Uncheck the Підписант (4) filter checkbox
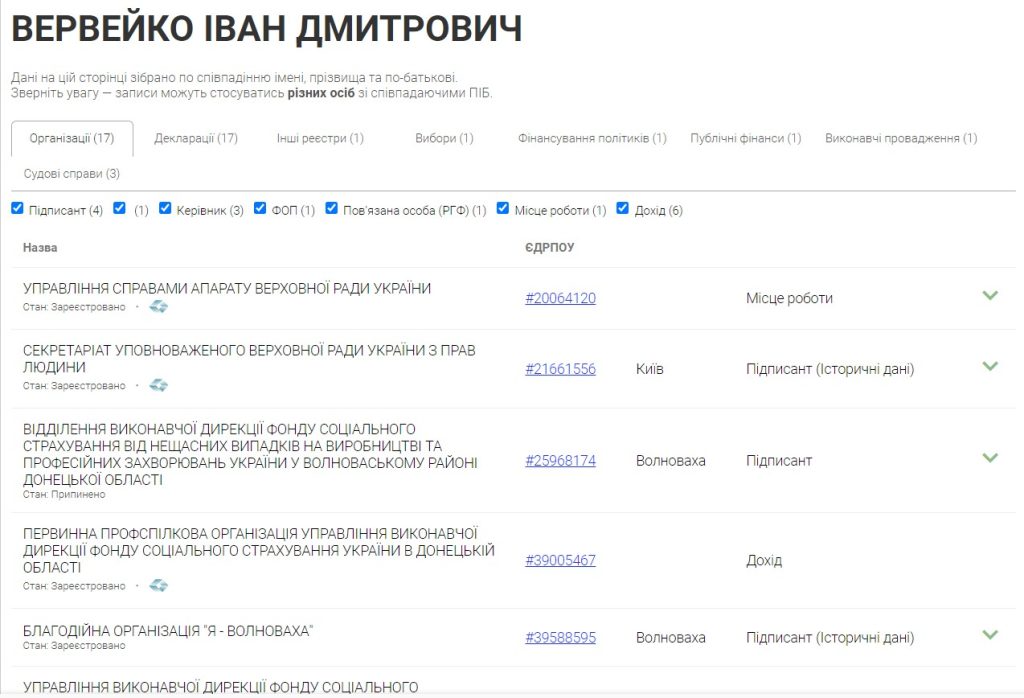This screenshot has height=698, width=1024. coord(17,209)
